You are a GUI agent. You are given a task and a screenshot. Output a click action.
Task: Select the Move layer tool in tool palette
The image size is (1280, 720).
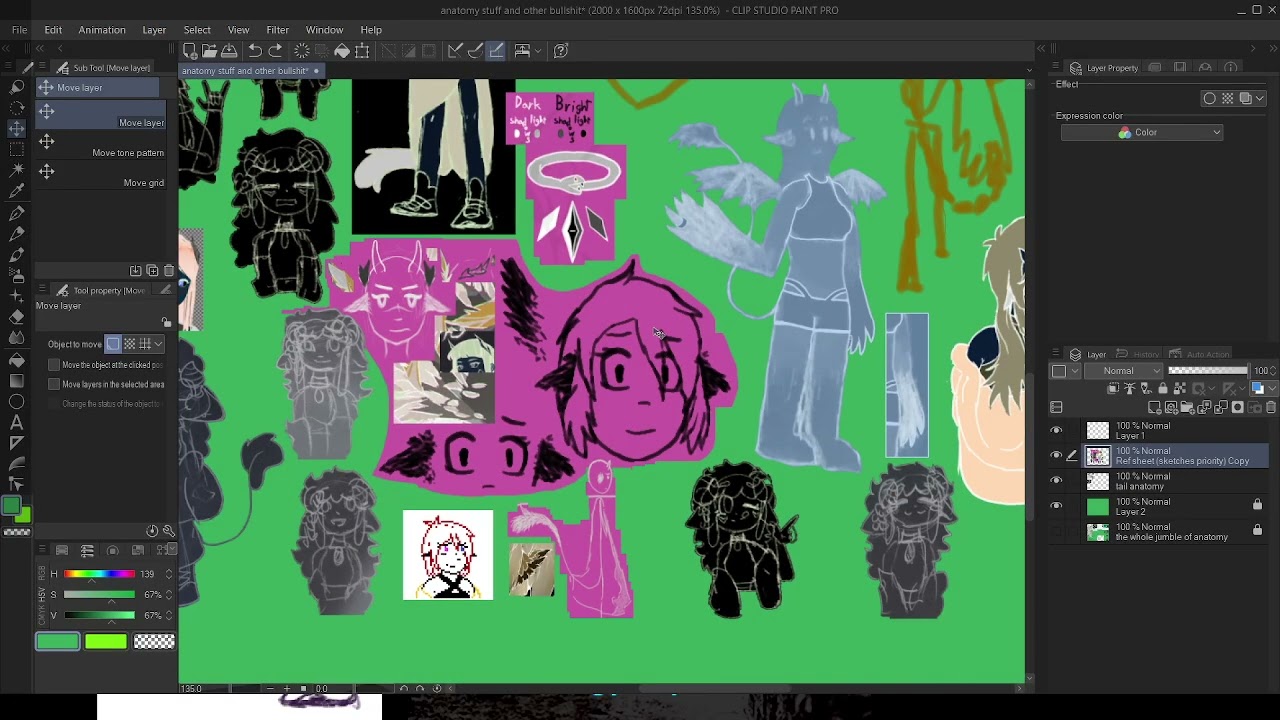point(17,128)
